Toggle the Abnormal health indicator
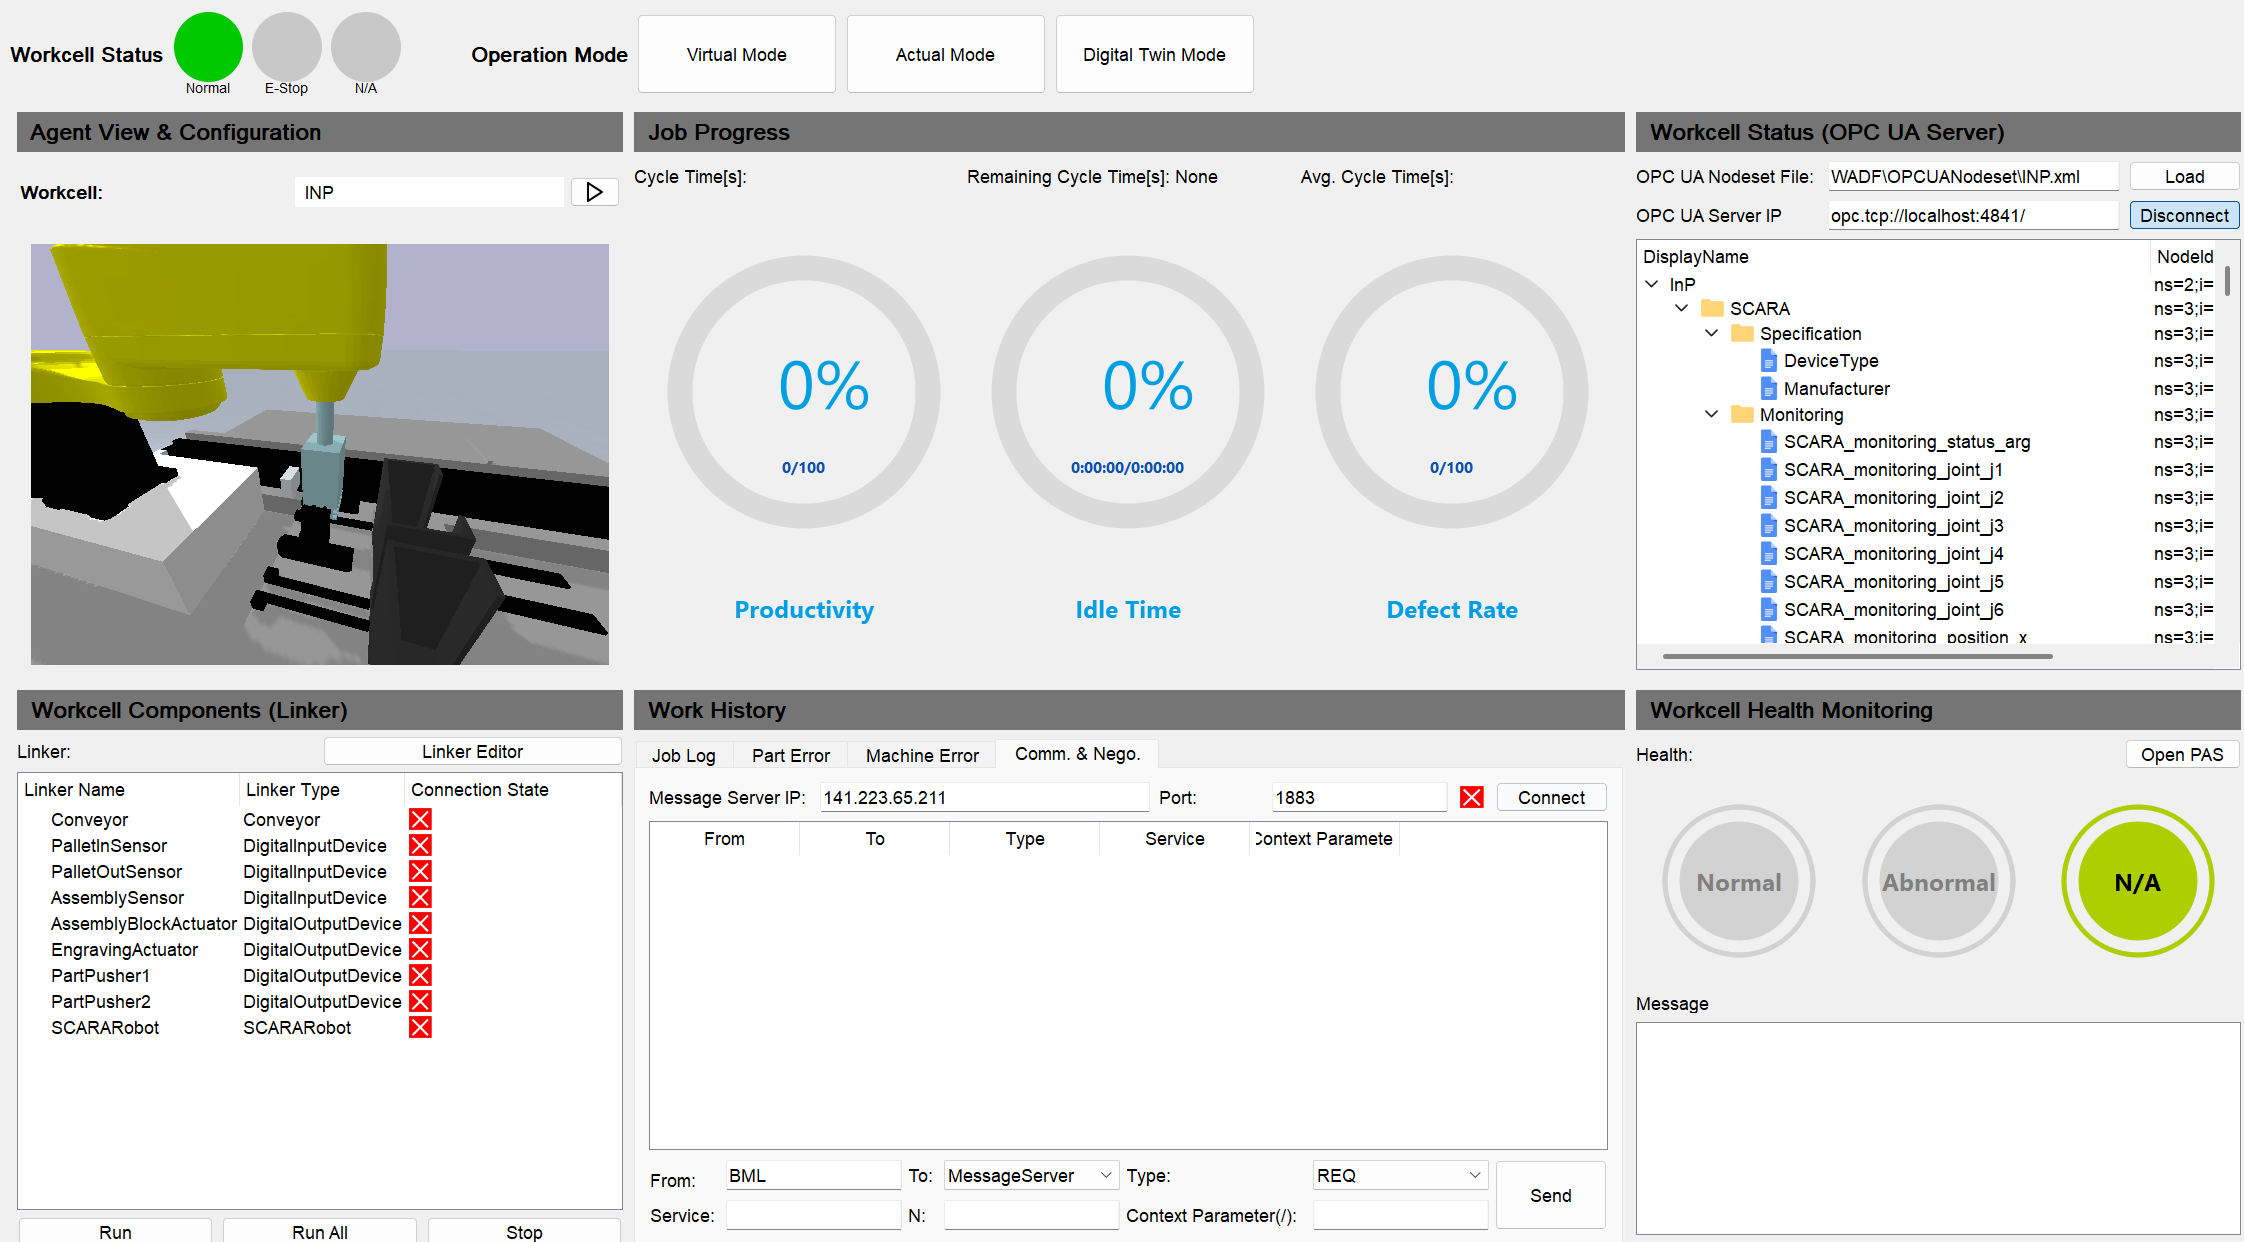Viewport: 2244px width, 1242px height. pos(1938,881)
